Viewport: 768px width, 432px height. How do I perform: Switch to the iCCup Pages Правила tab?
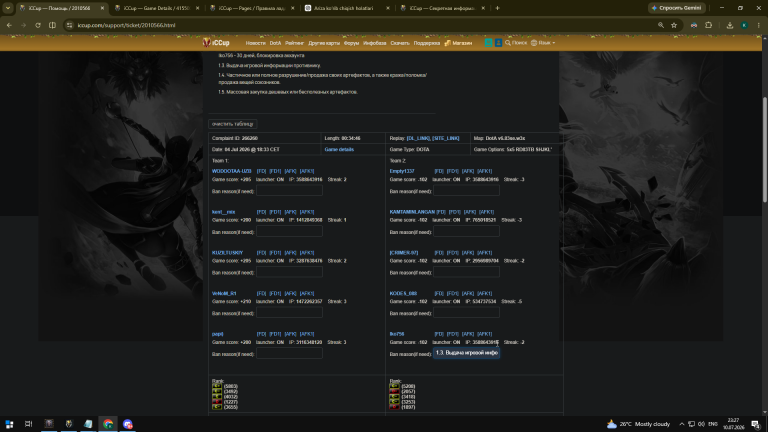click(251, 8)
